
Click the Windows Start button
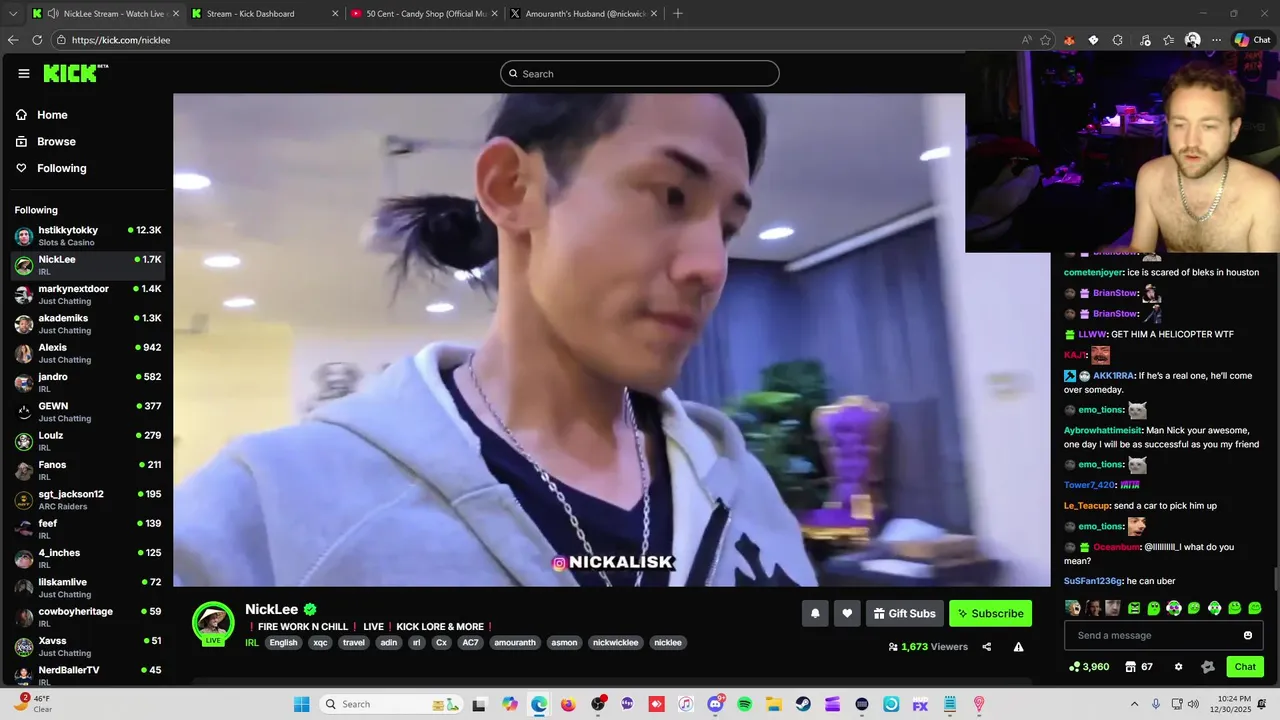pos(301,704)
